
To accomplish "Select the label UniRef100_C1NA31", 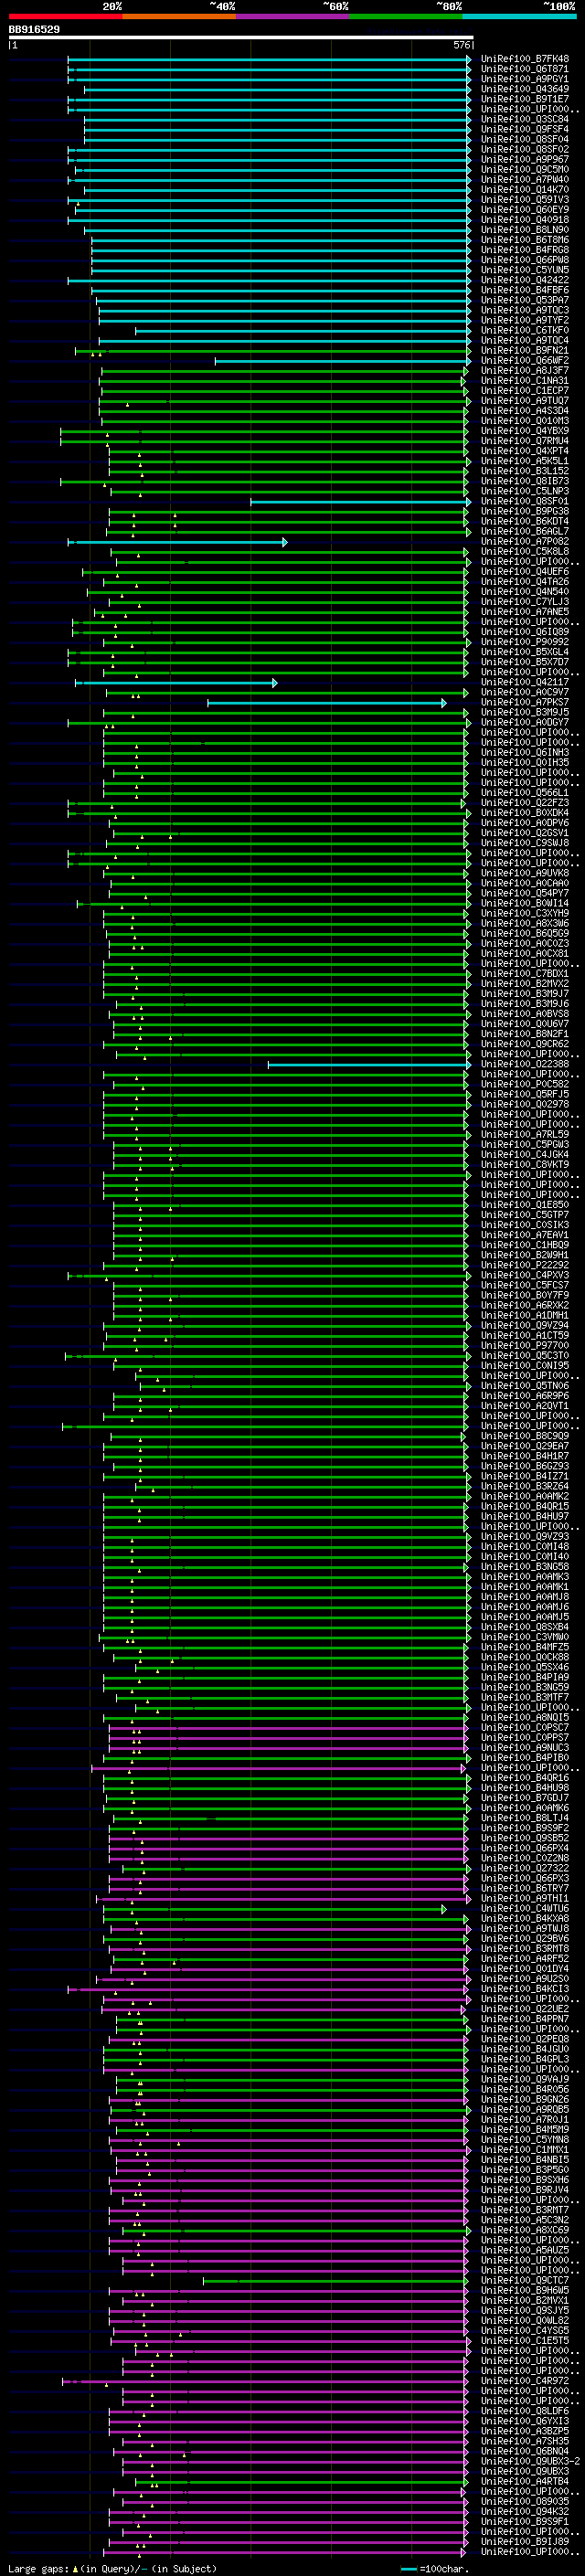I will 525,380.
